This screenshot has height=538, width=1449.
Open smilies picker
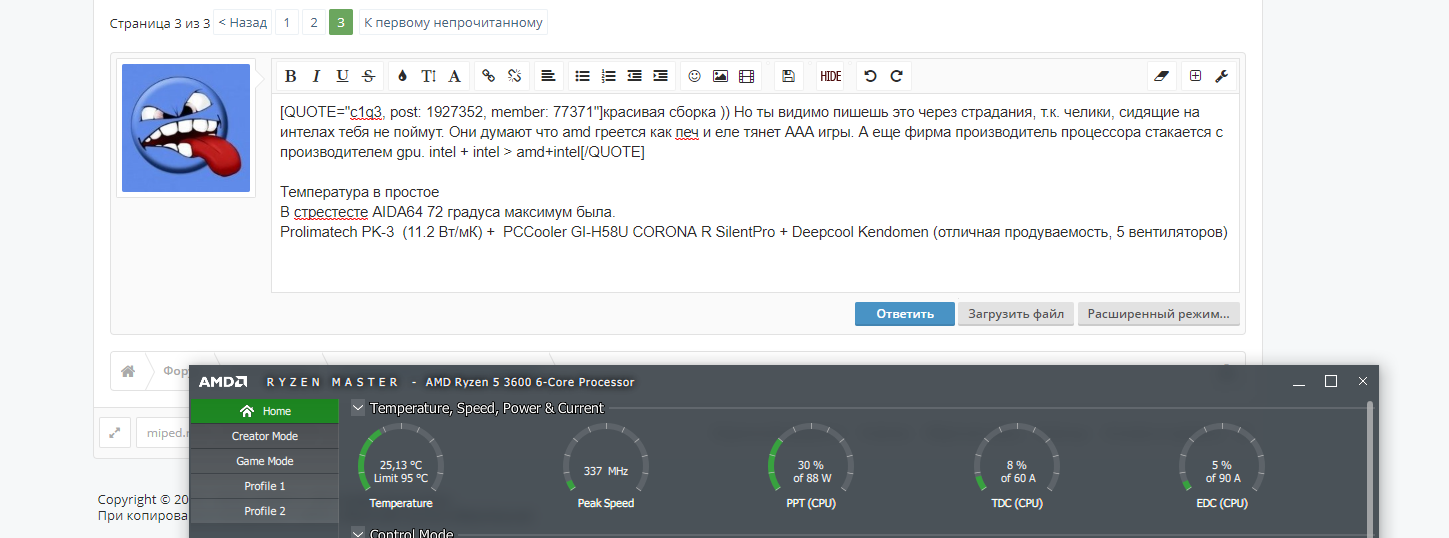(x=694, y=76)
